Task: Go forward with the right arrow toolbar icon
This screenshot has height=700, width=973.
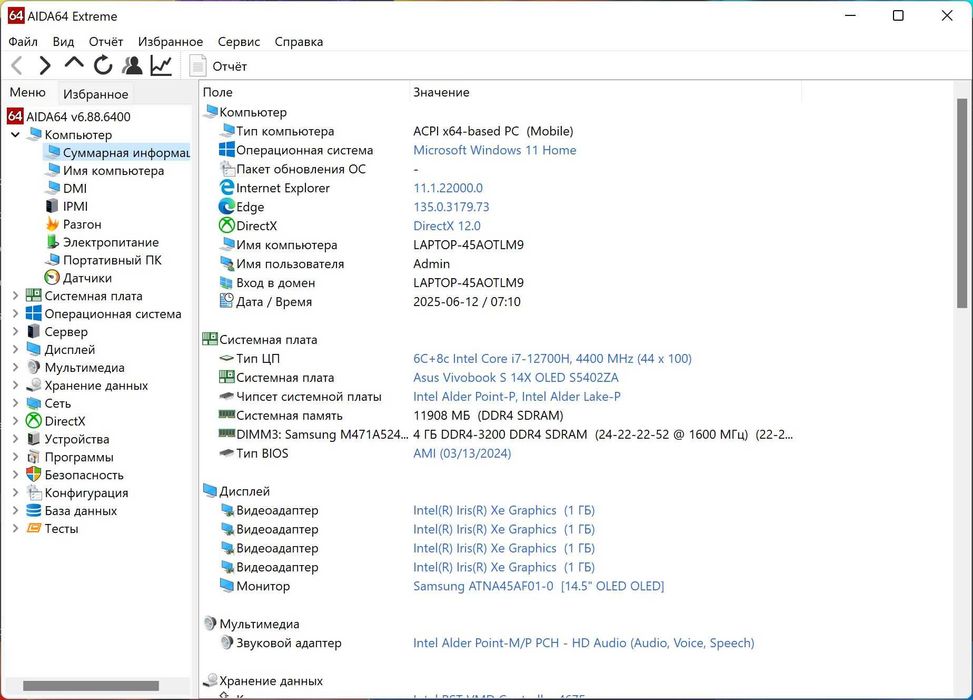Action: click(x=45, y=65)
